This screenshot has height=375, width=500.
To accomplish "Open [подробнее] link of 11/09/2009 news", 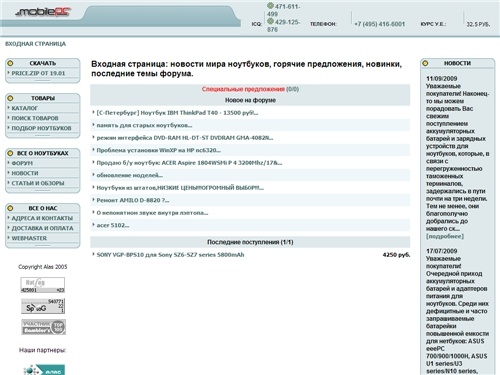I will point(445,236).
